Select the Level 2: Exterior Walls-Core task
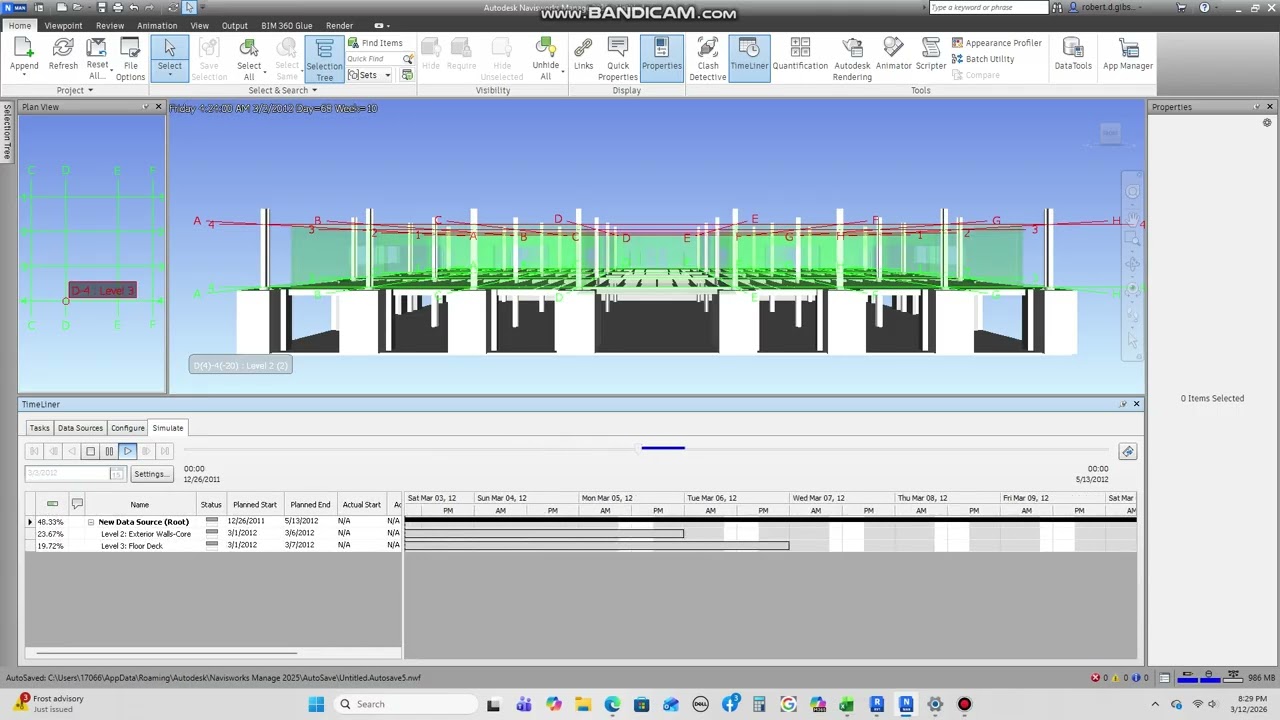1280x720 pixels. [145, 534]
